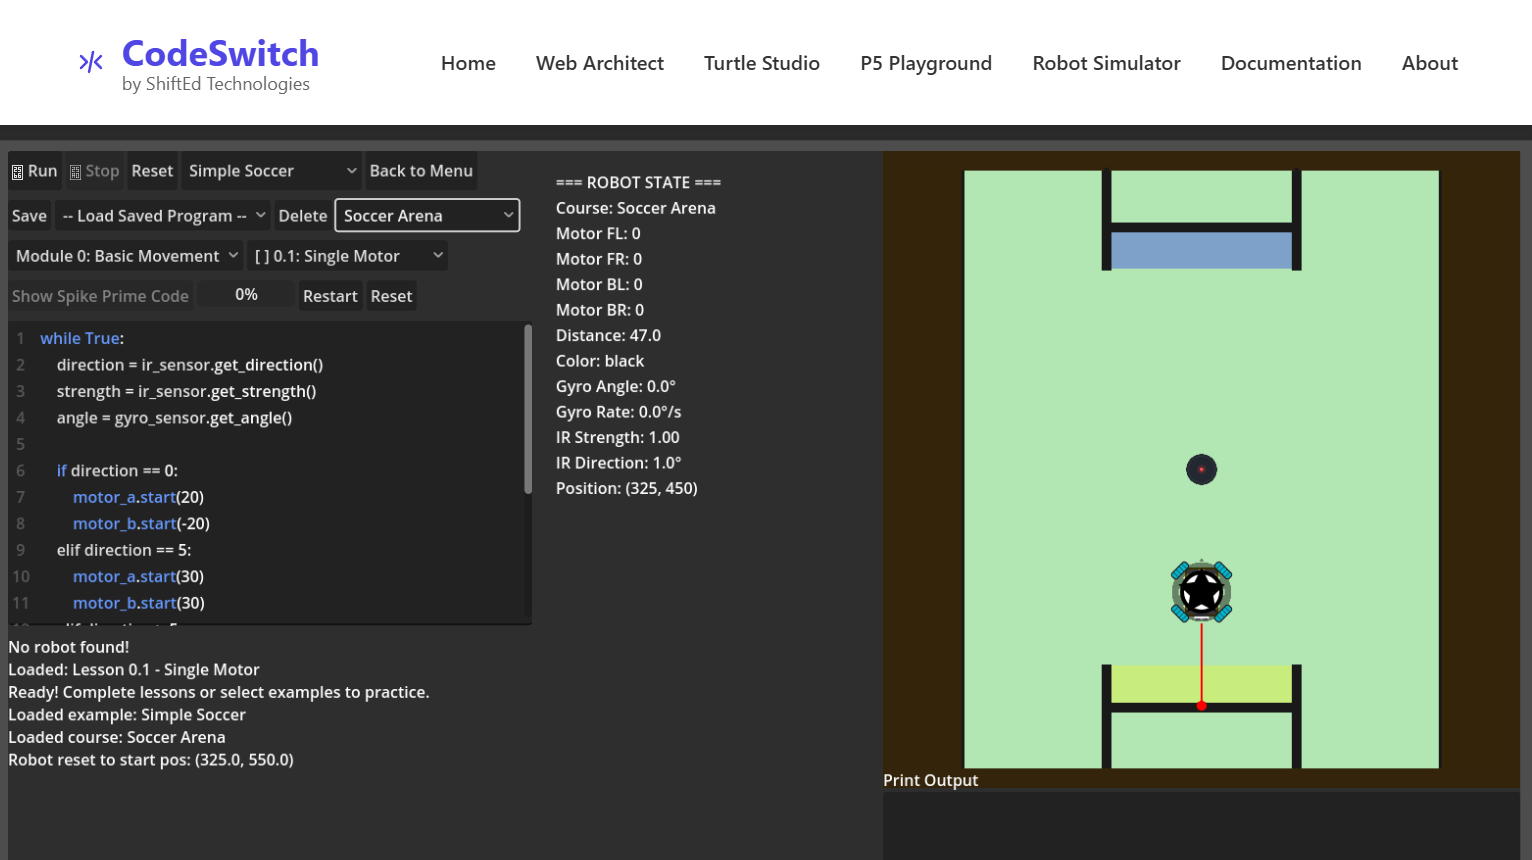The height and width of the screenshot is (860, 1532).
Task: Click the Run grid icon
Action: pos(16,170)
